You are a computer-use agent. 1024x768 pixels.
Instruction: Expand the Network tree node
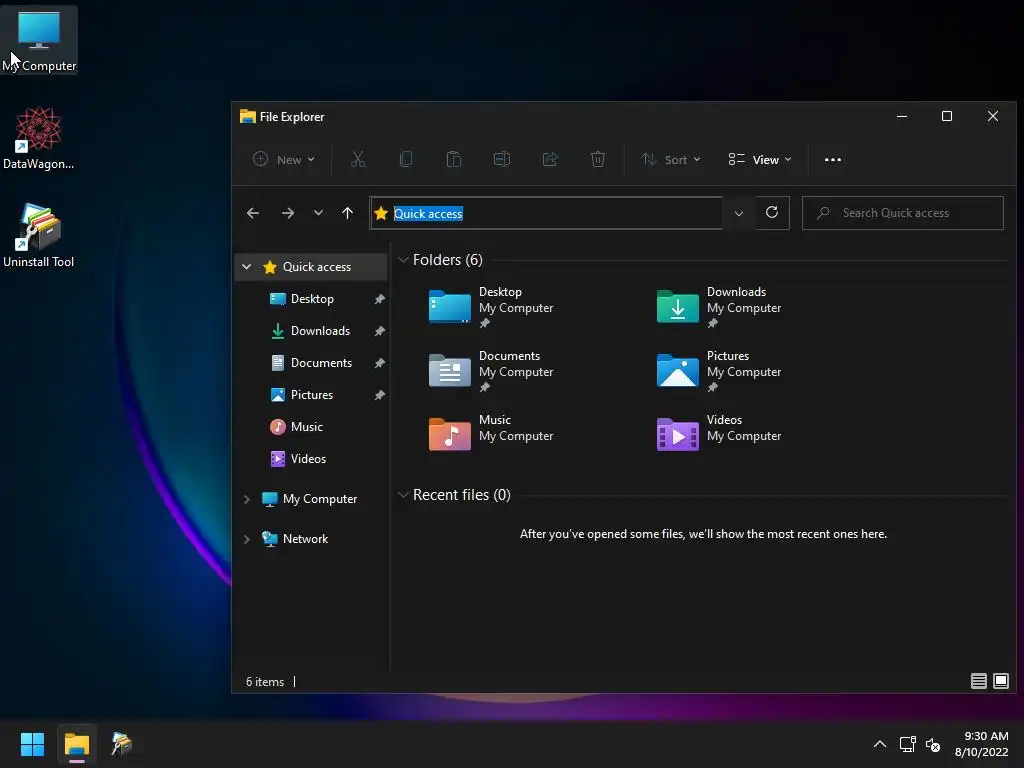[246, 539]
